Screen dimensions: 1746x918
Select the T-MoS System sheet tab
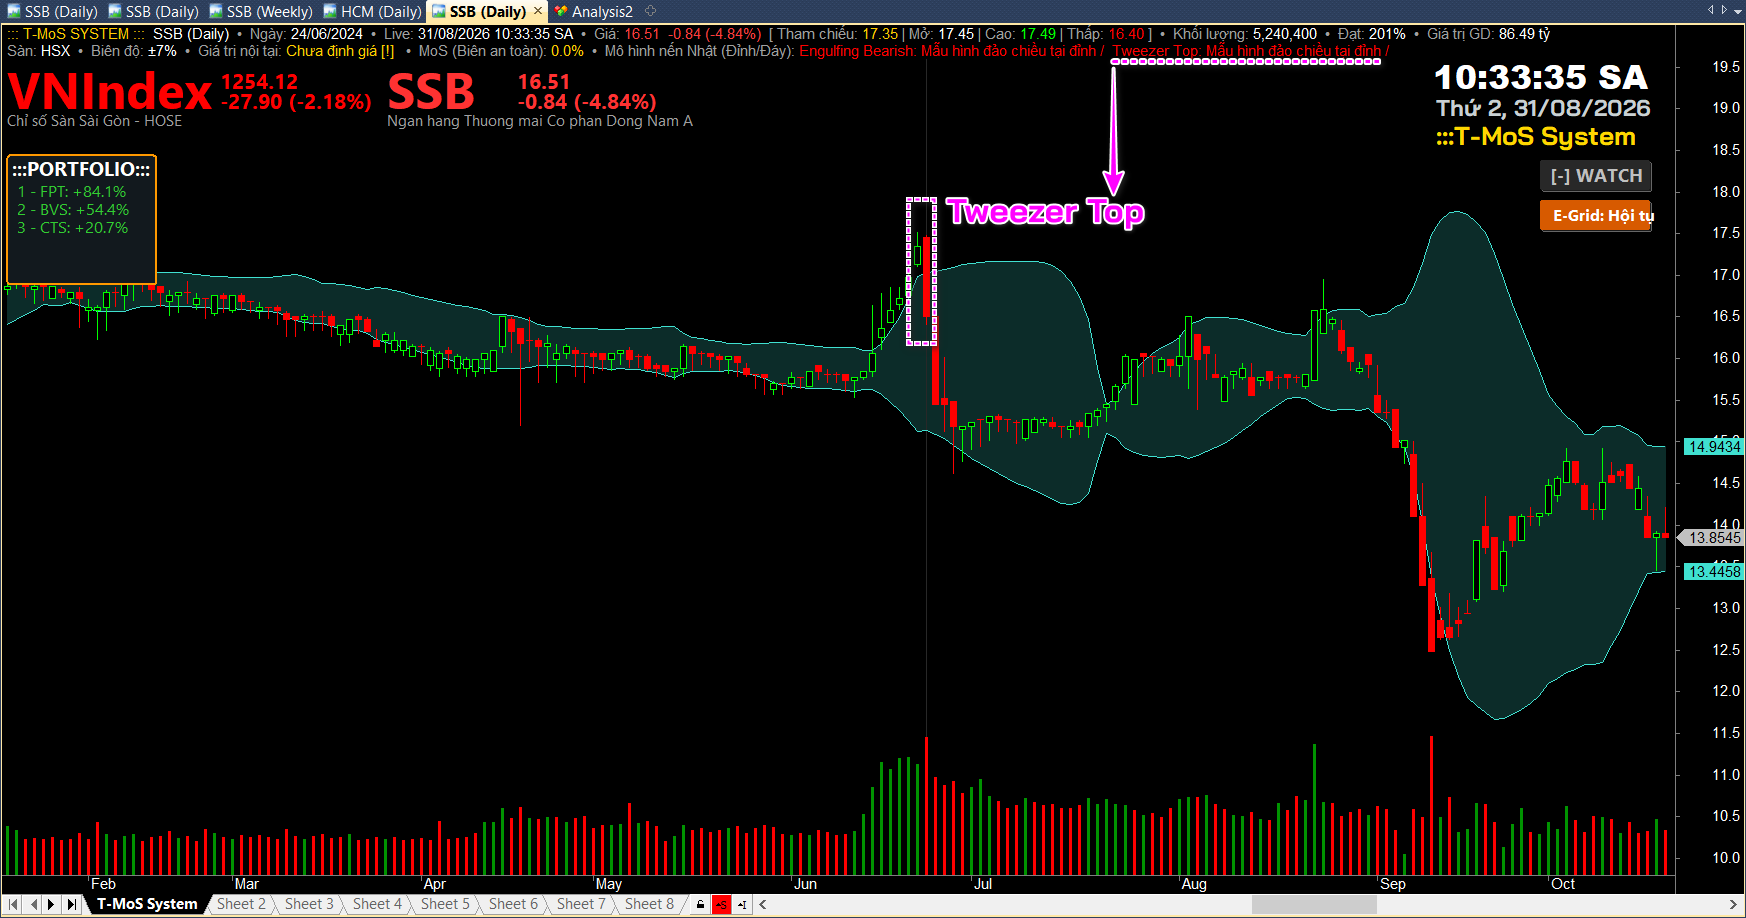point(147,904)
